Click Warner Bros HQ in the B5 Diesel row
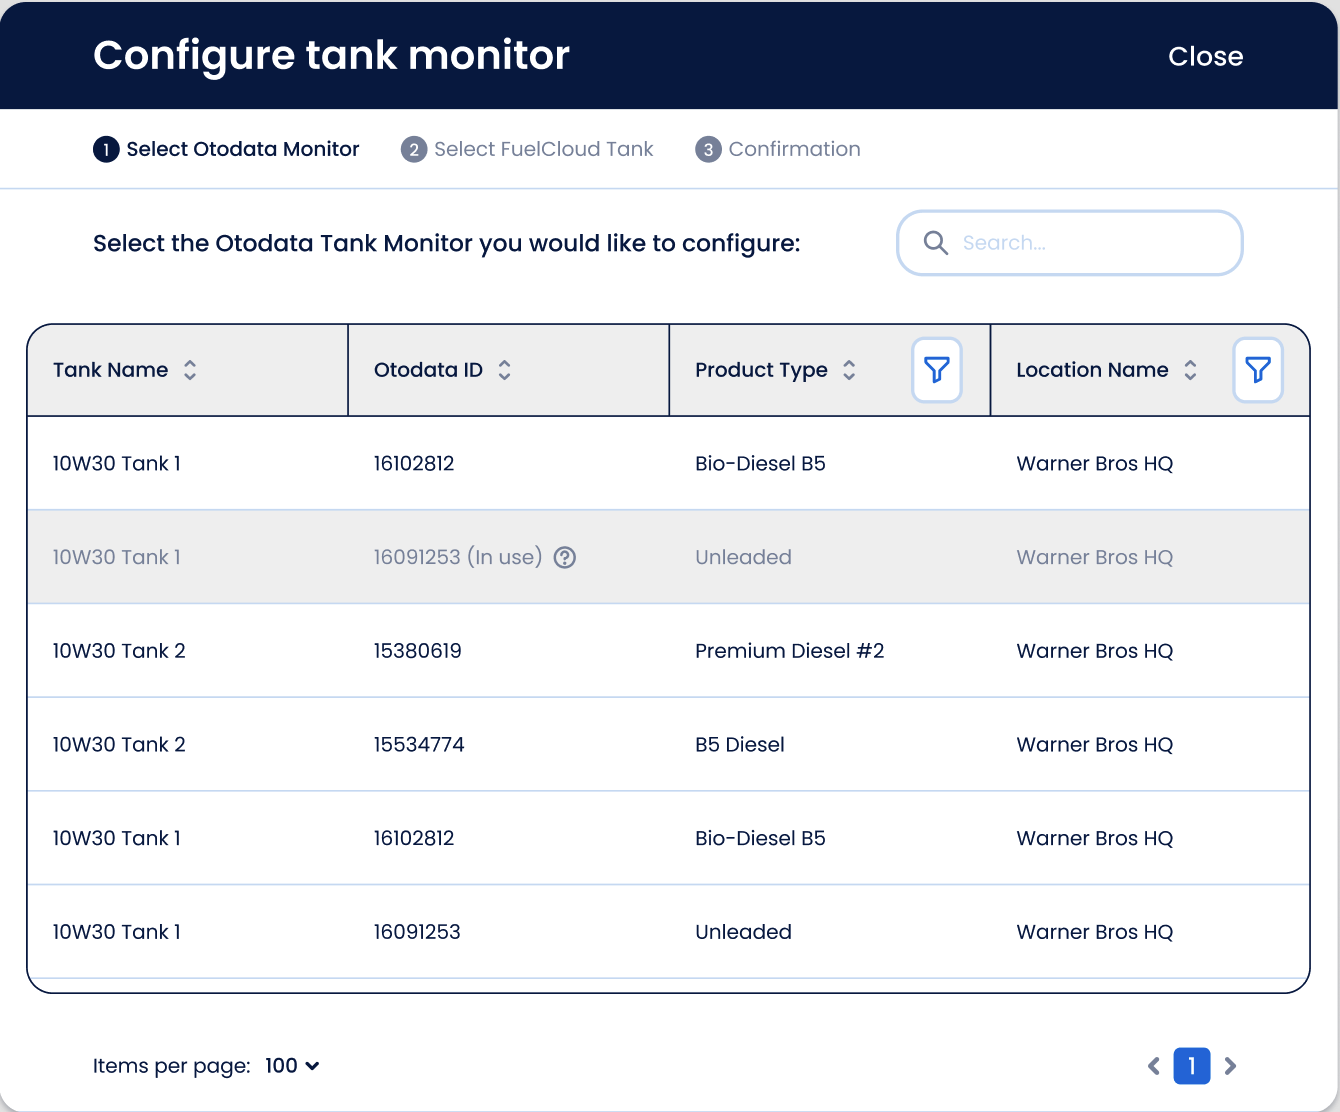1340x1112 pixels. pyautogui.click(x=1095, y=745)
